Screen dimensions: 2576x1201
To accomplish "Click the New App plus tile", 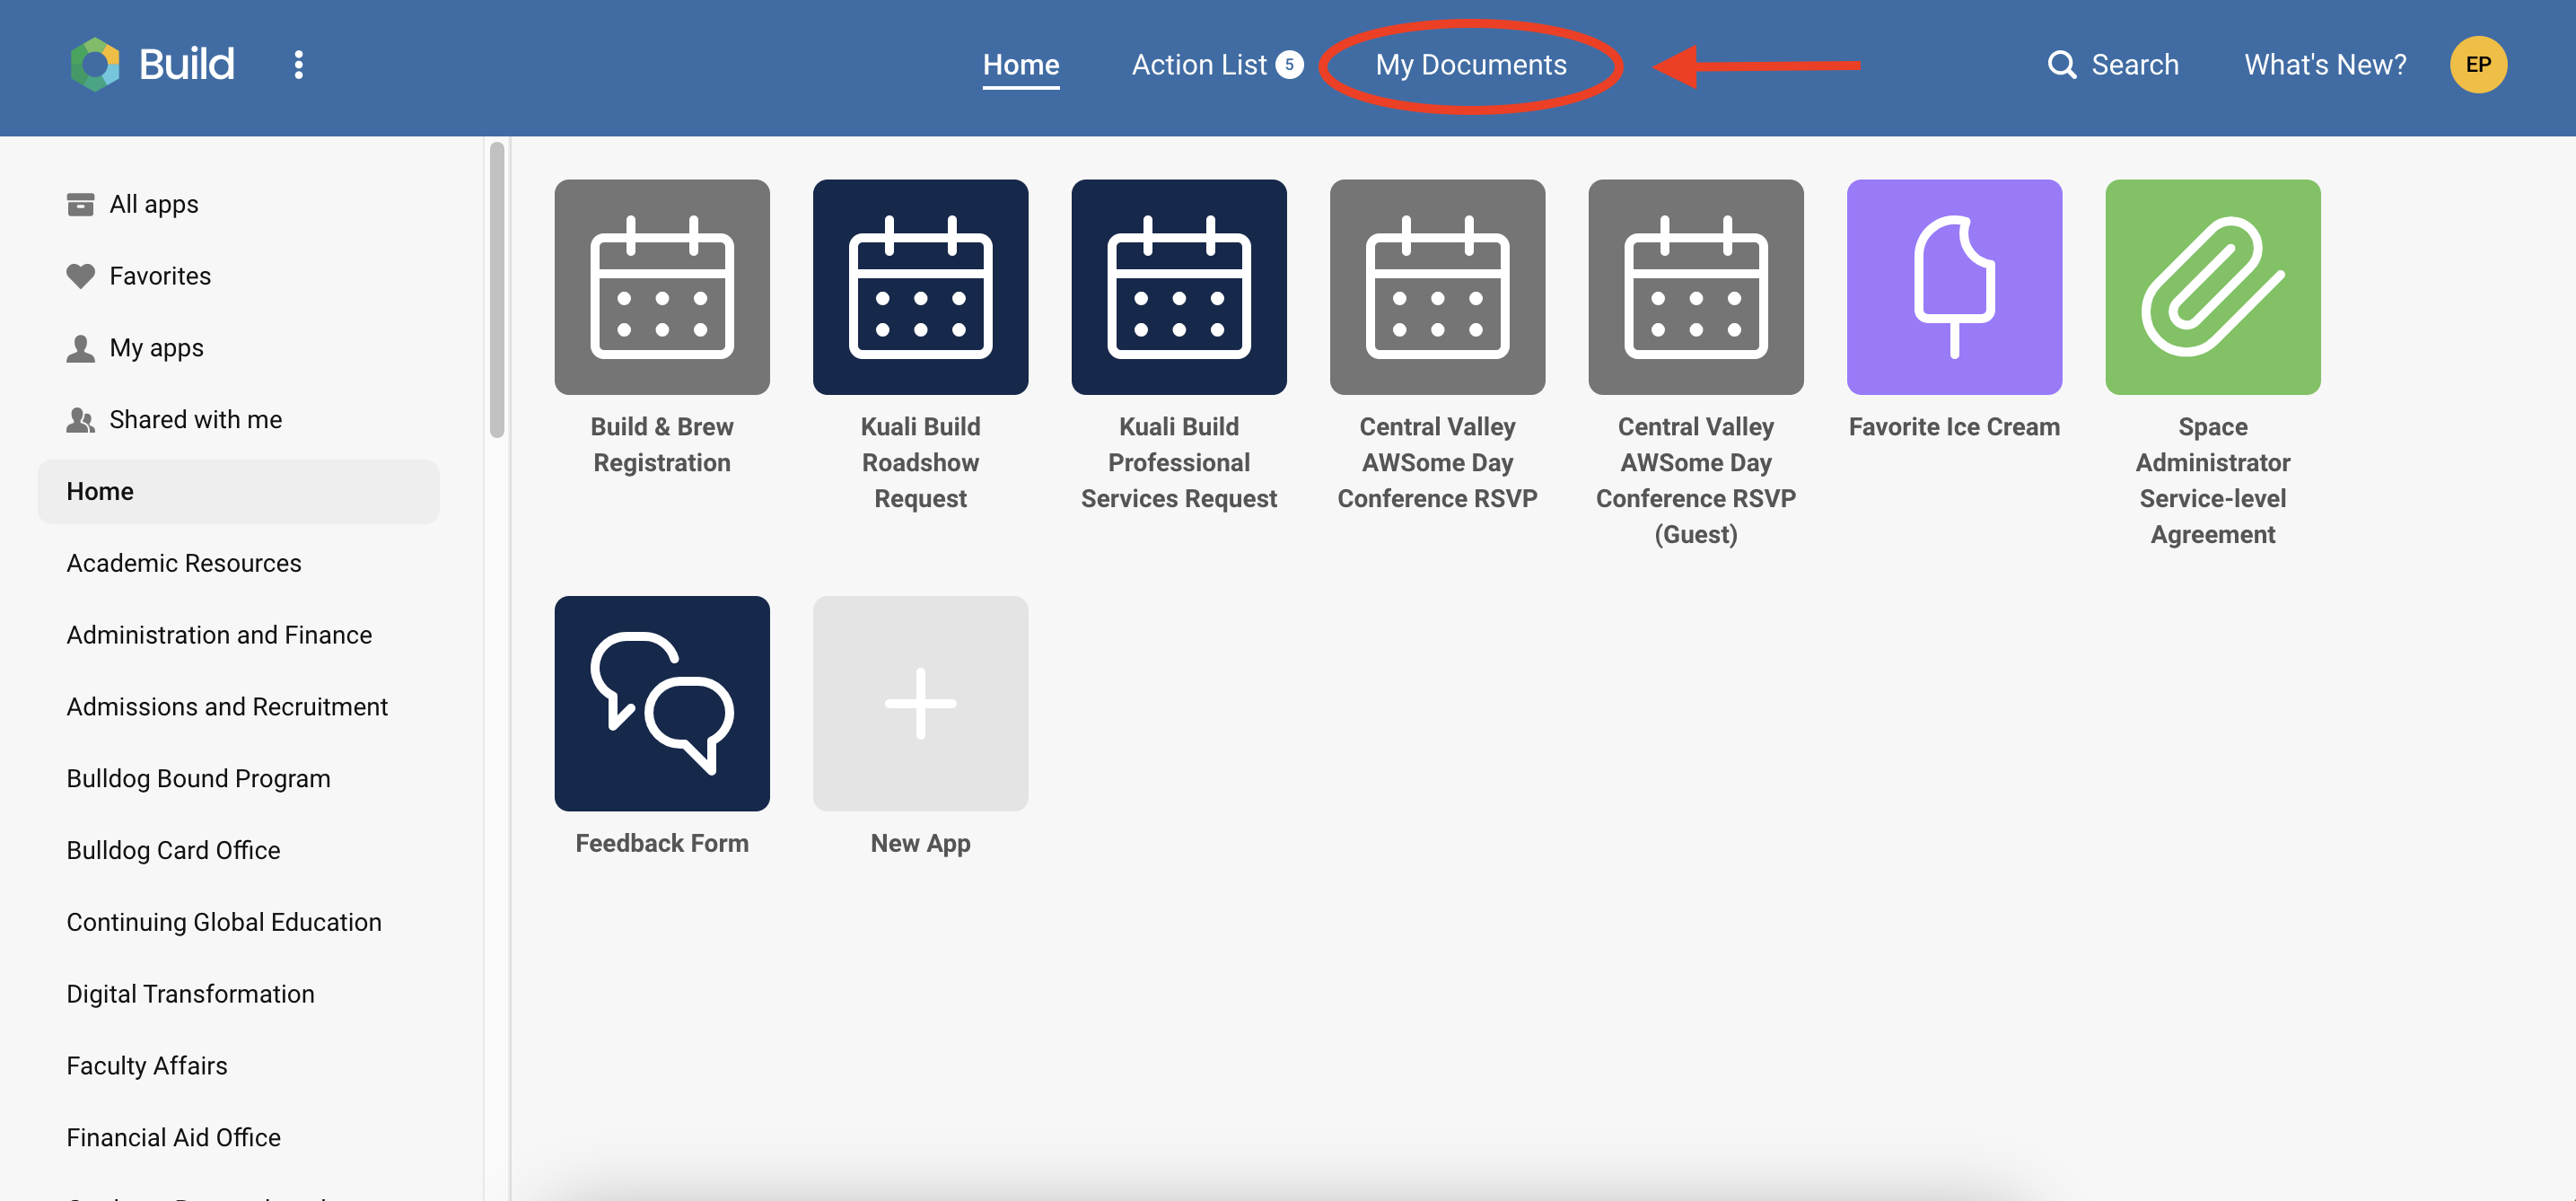I will click(x=920, y=703).
